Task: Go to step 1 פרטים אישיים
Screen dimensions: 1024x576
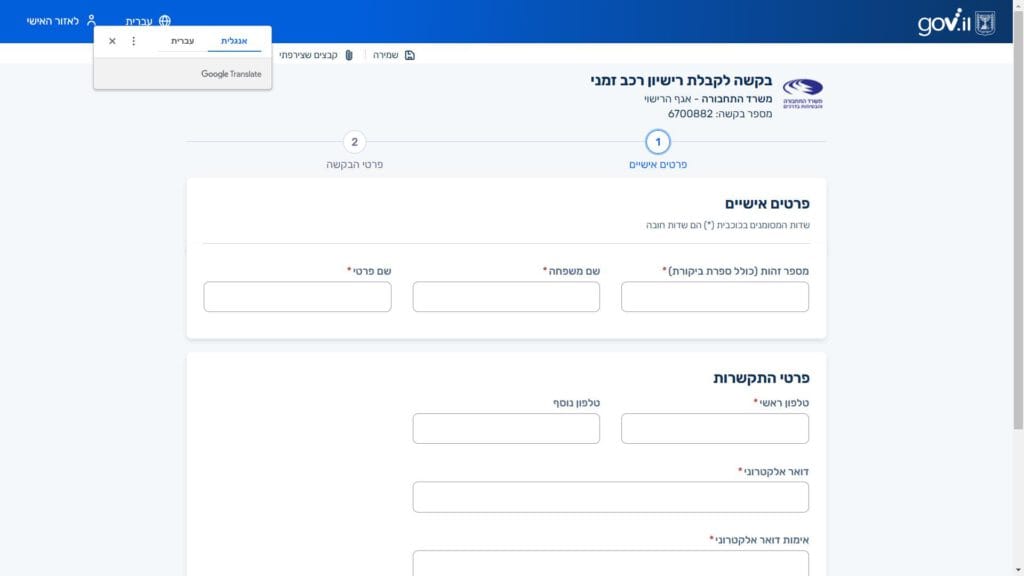Action: pyautogui.click(x=658, y=142)
